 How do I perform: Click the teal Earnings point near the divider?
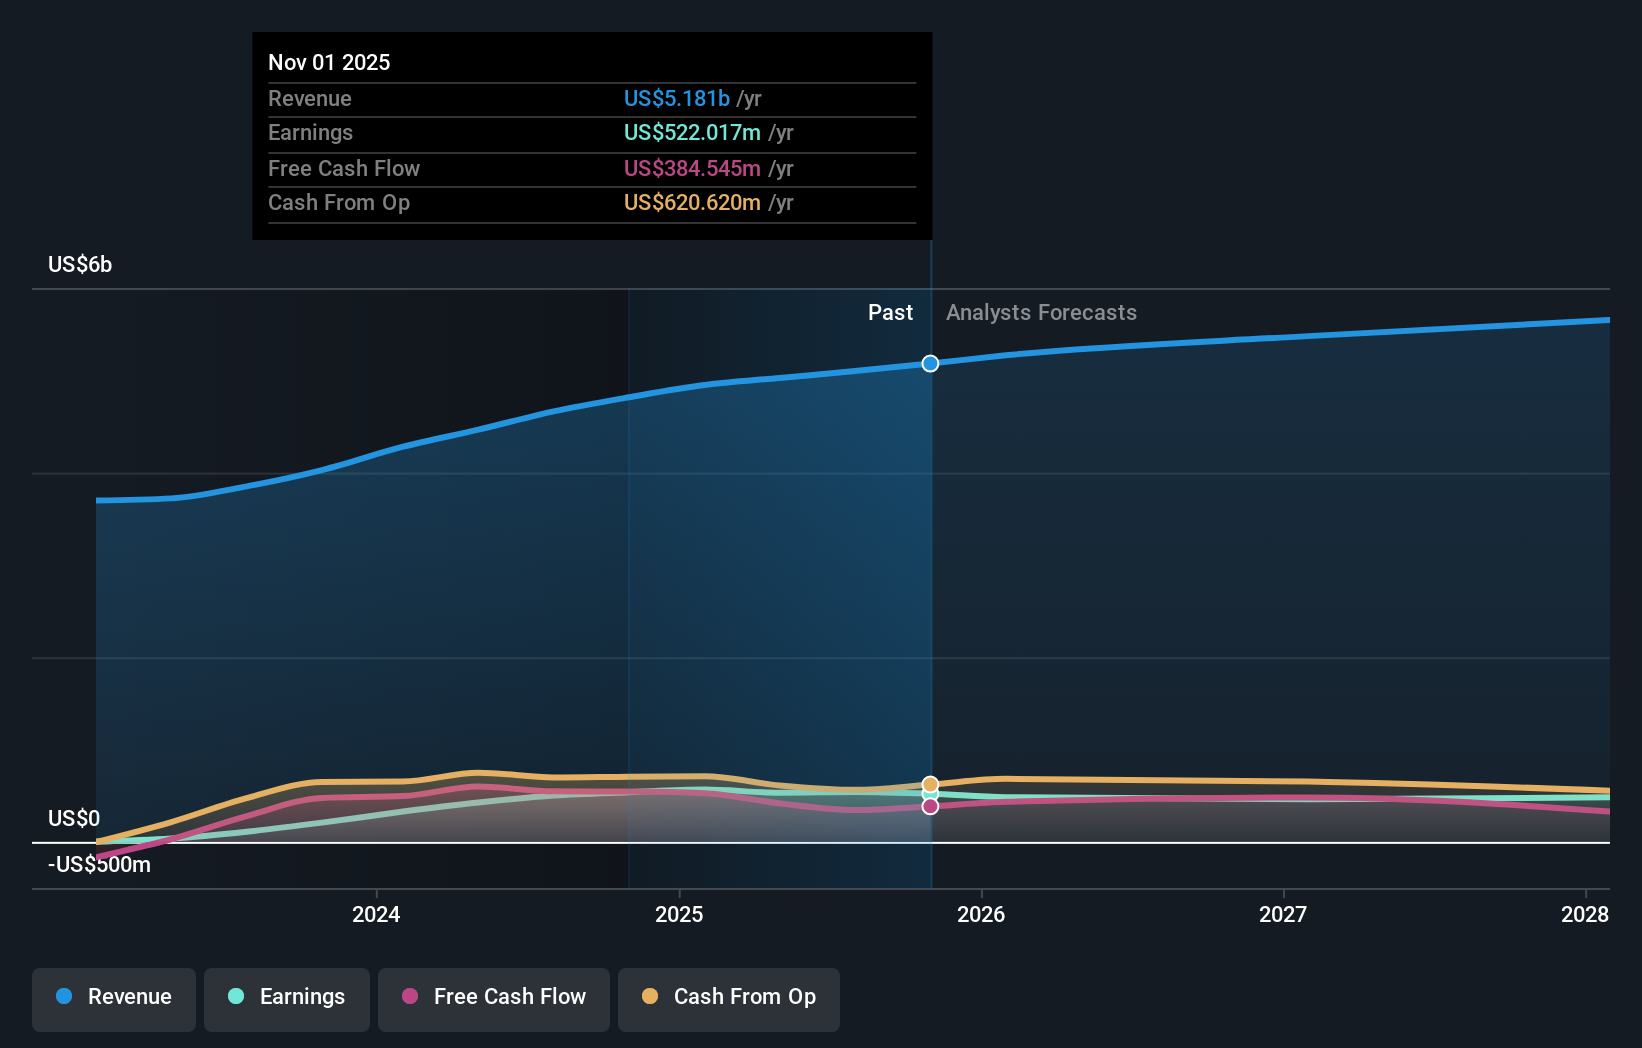click(x=930, y=794)
